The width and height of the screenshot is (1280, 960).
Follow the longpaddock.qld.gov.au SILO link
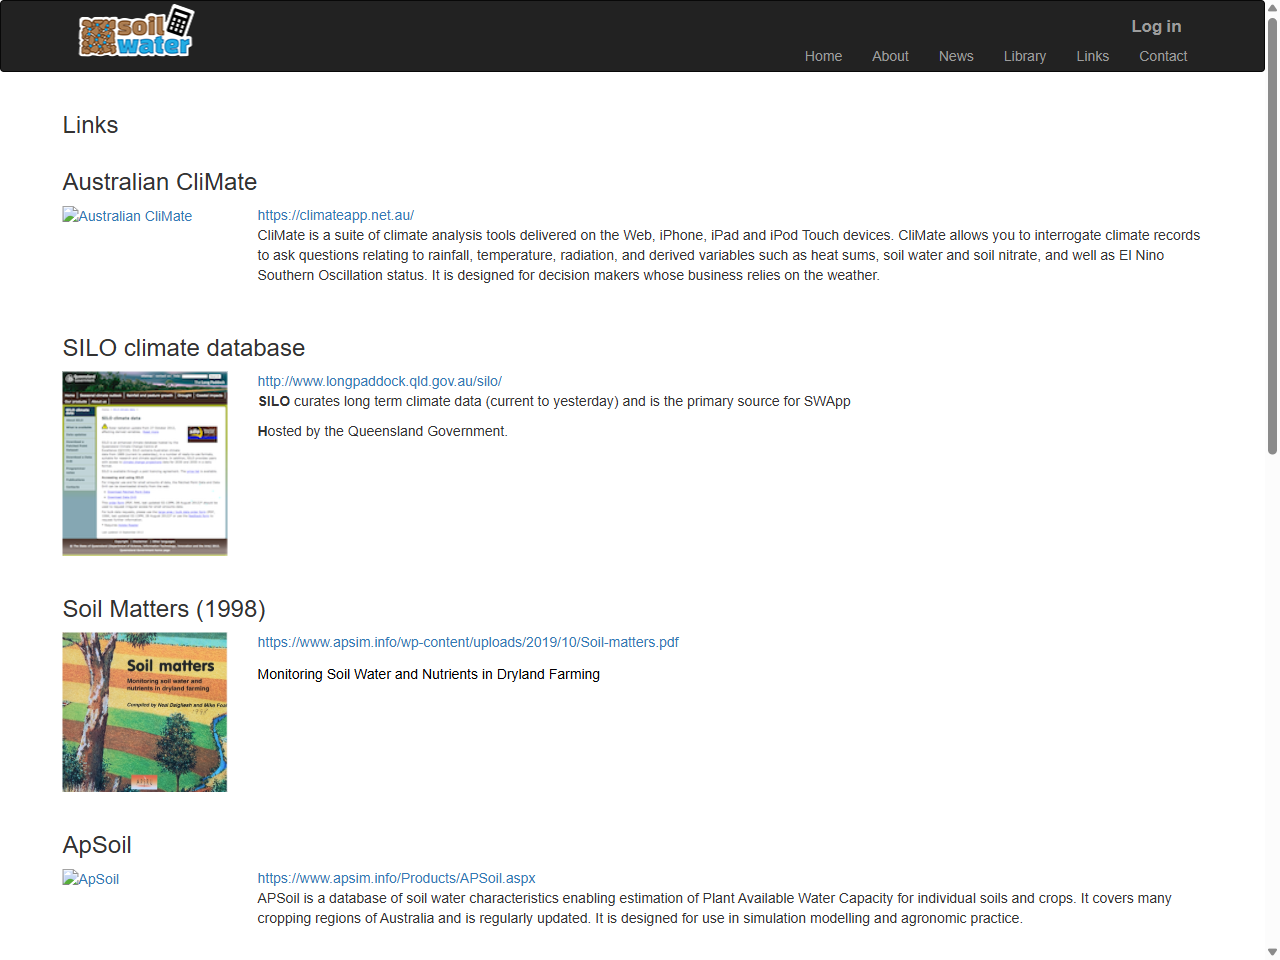(380, 381)
